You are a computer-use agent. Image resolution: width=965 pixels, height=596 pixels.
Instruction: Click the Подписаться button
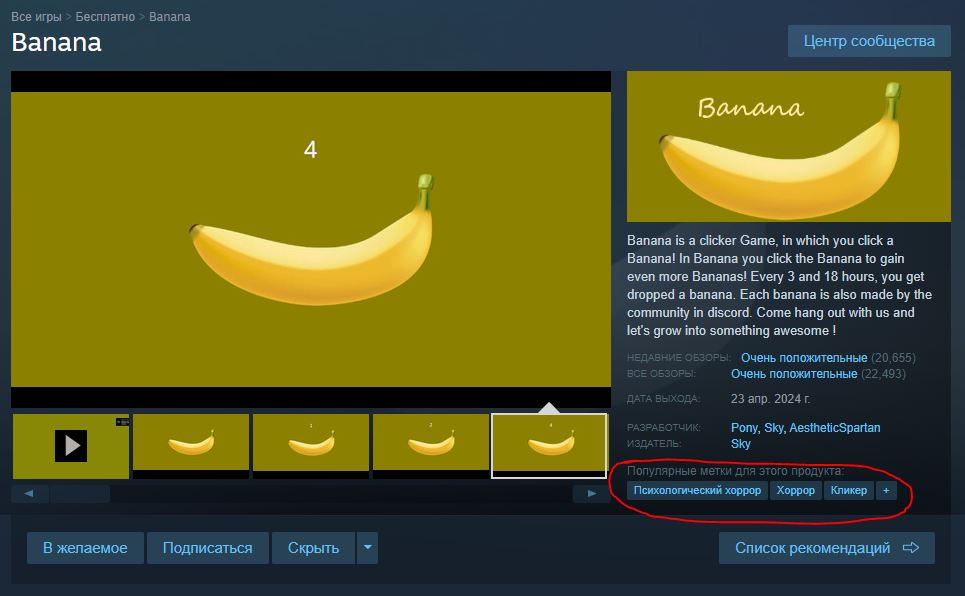point(207,547)
